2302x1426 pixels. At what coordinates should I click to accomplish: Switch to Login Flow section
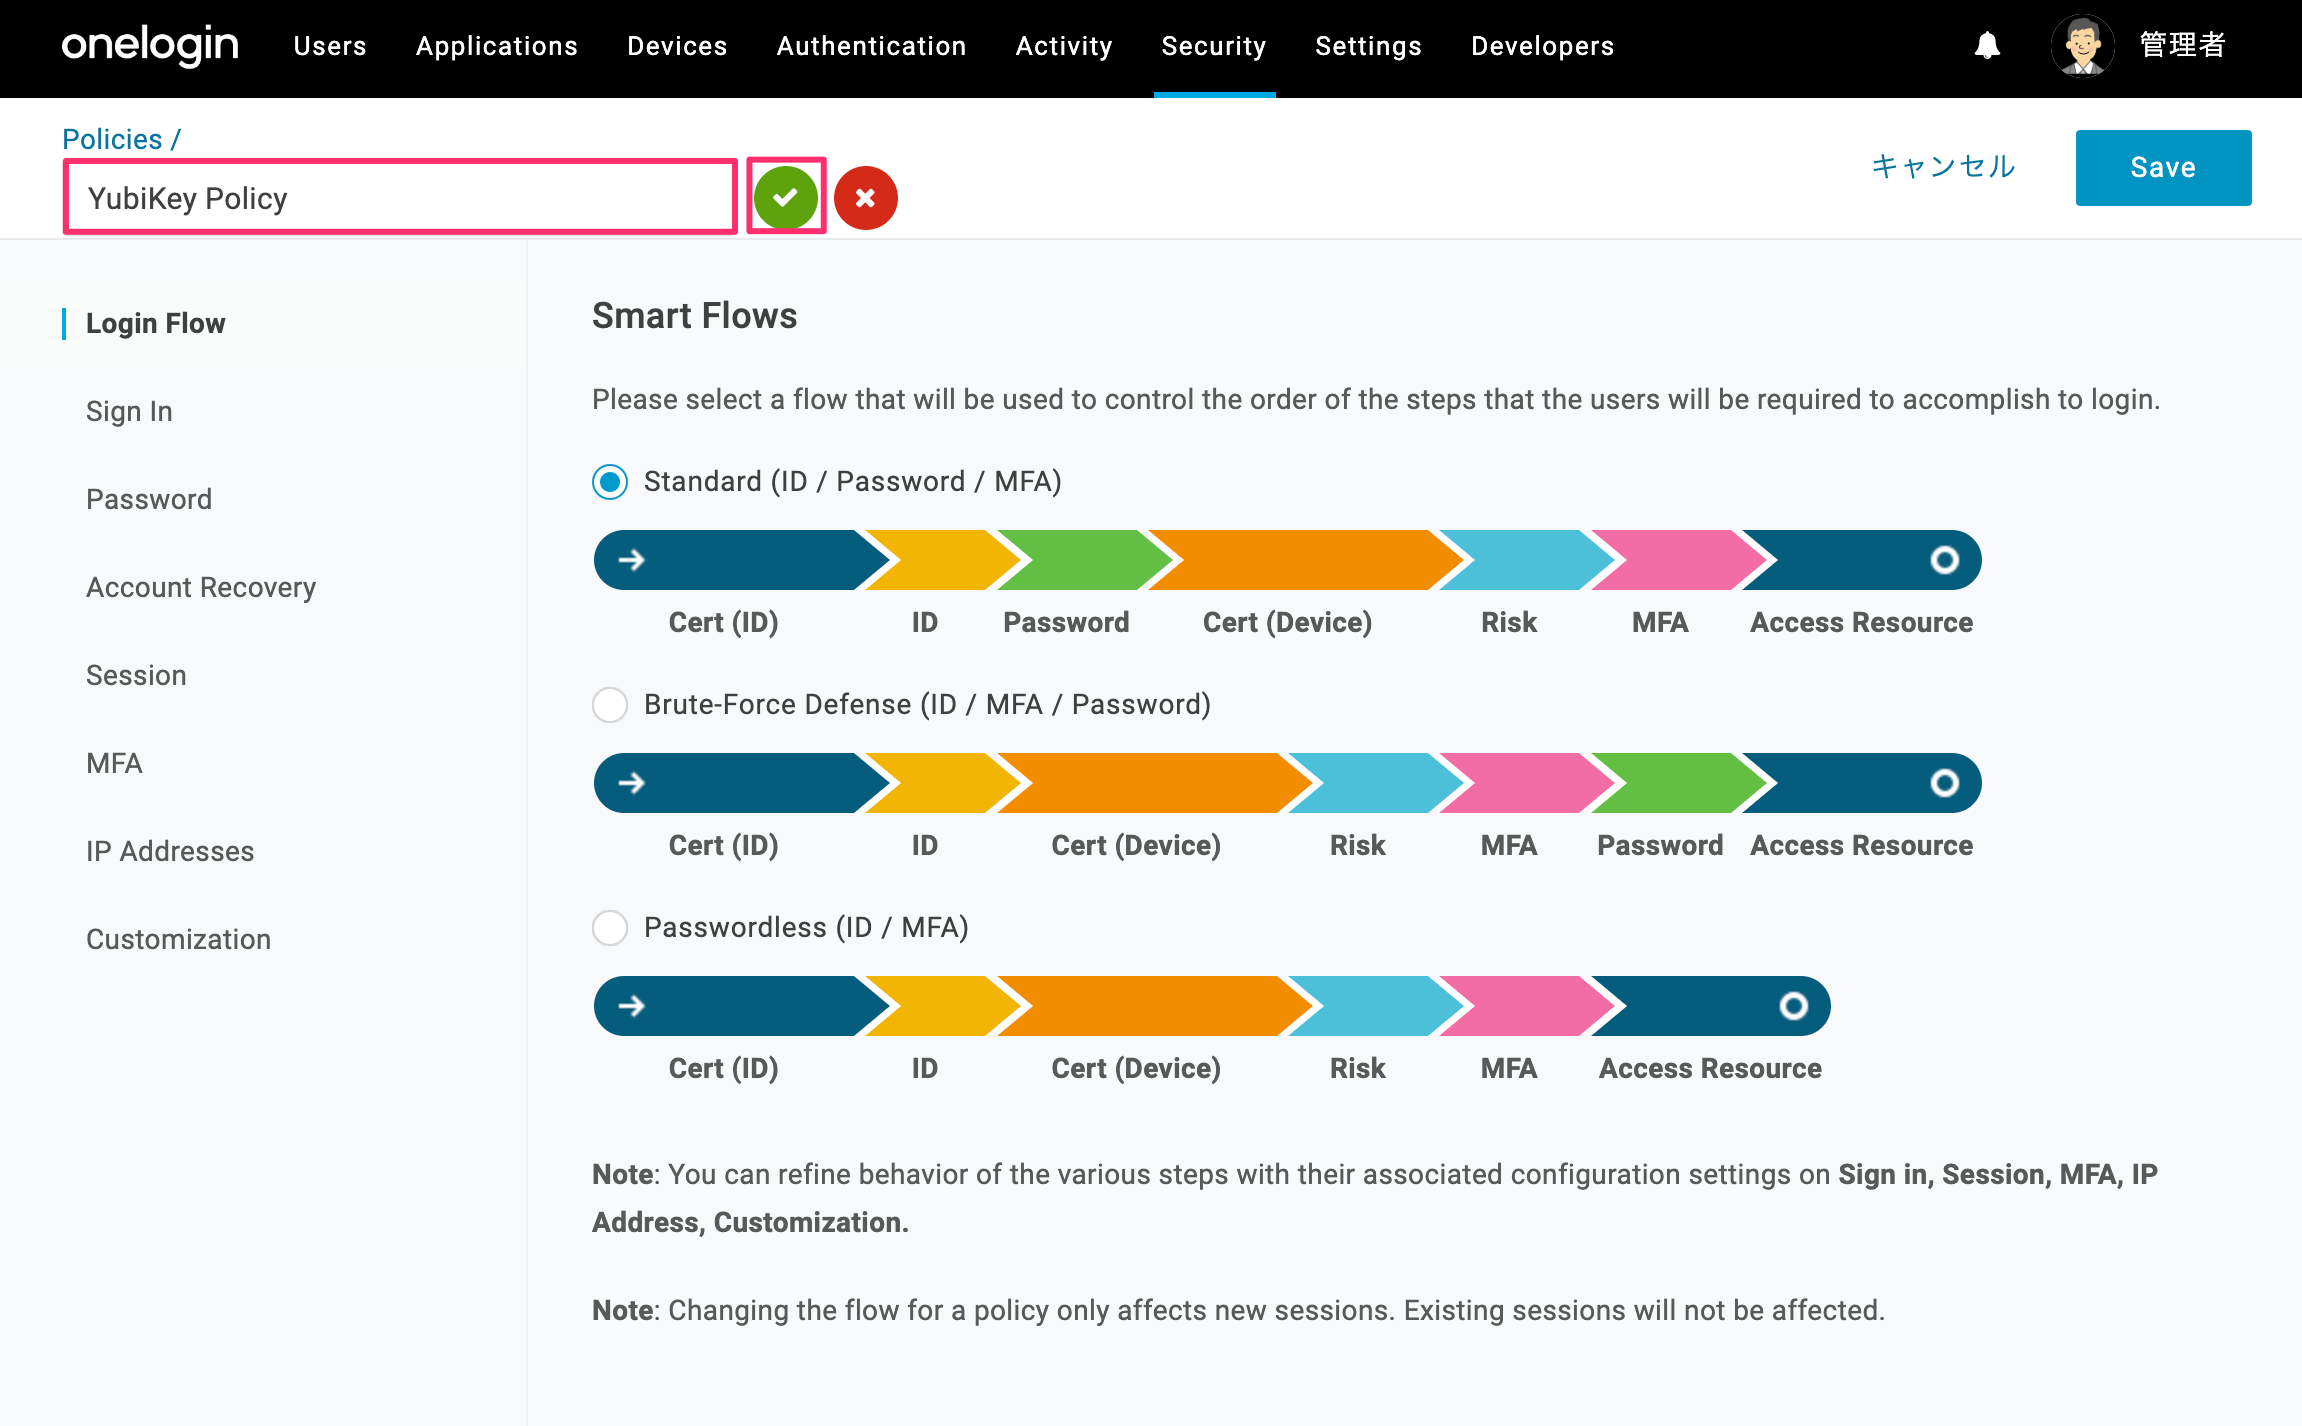156,324
